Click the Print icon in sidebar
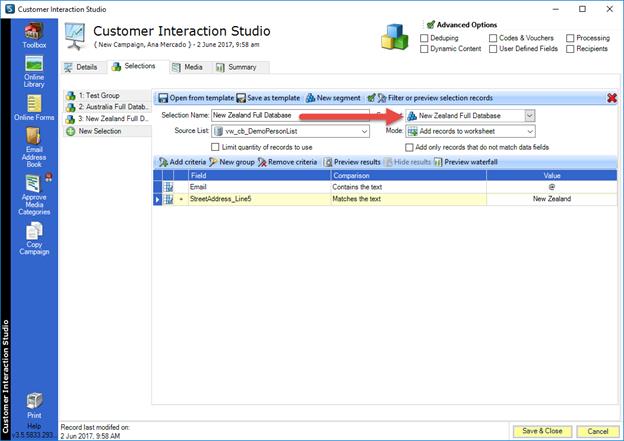 pyautogui.click(x=34, y=405)
